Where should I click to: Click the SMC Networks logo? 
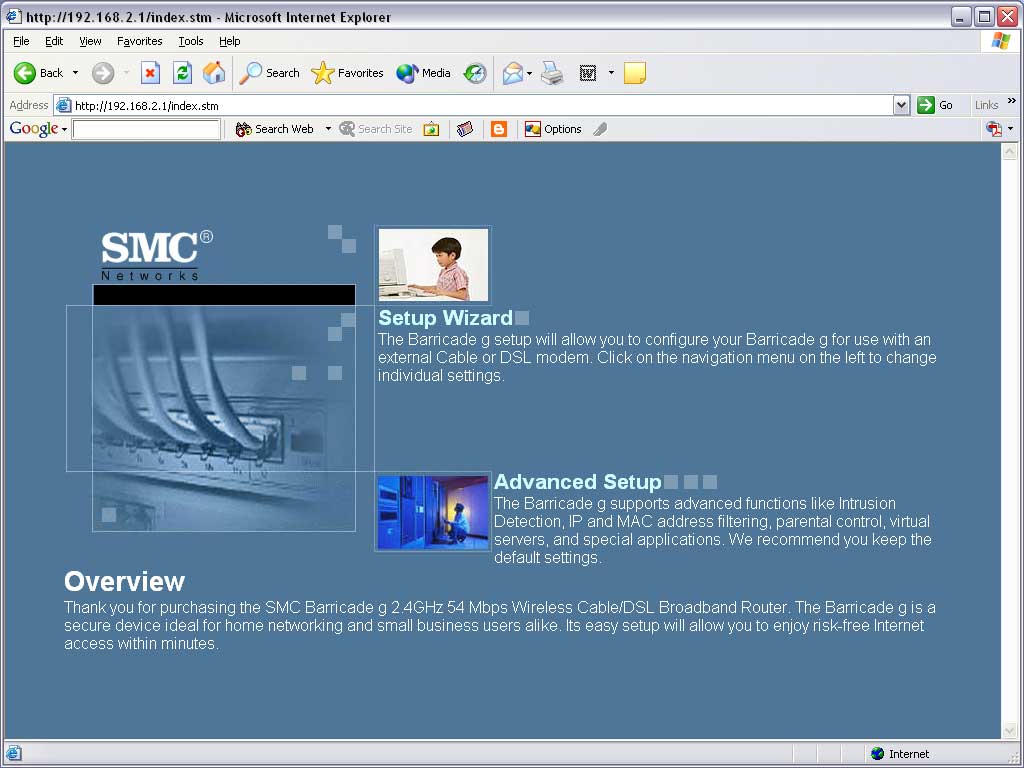click(x=157, y=255)
